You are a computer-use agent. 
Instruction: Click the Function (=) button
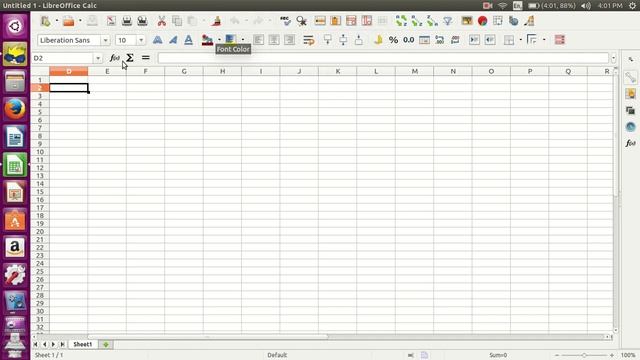pyautogui.click(x=145, y=58)
